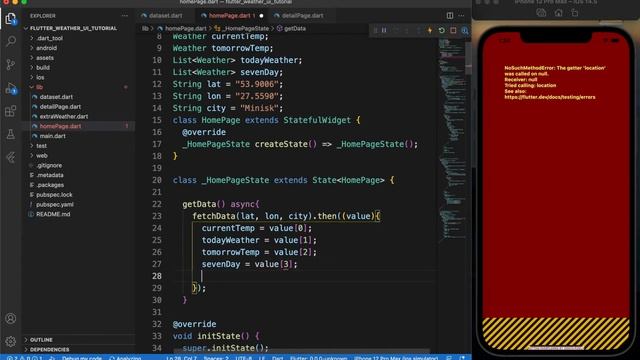The image size is (640, 360).
Task: Open the Search view in activity bar
Action: pos(11,41)
